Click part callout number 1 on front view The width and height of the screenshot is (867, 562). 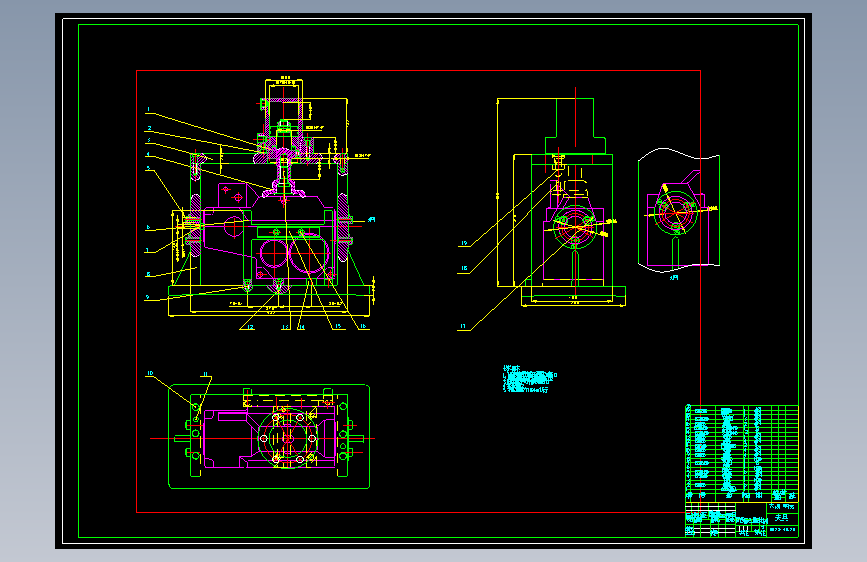coord(148,110)
